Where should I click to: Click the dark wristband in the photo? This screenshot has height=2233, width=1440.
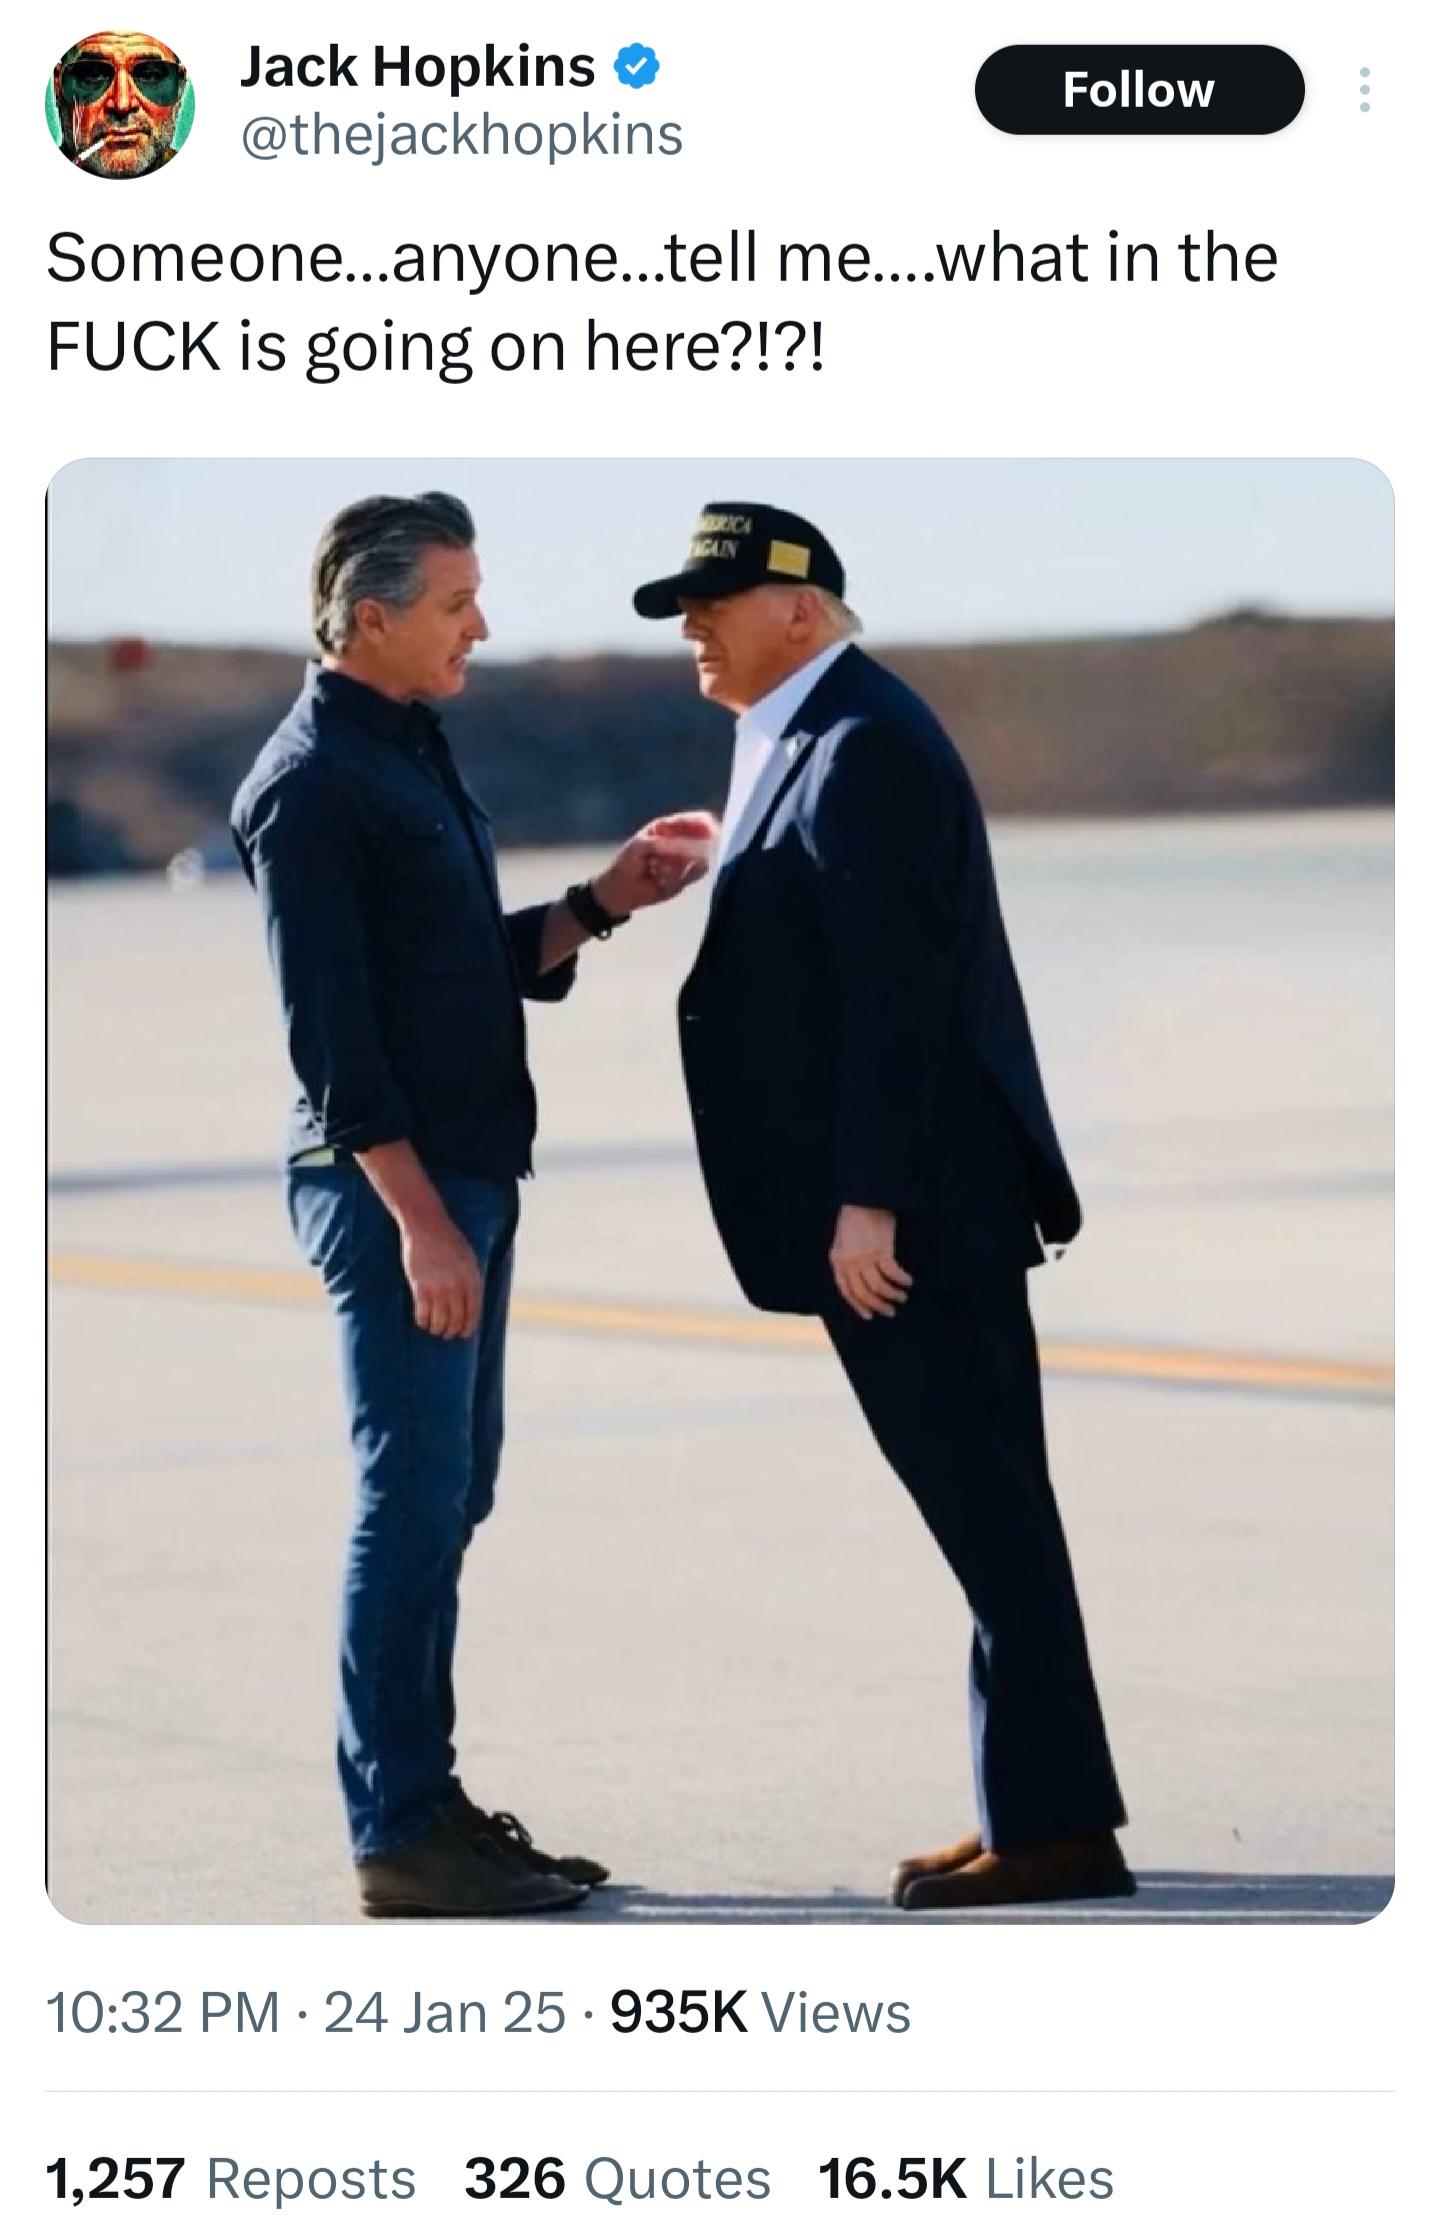(x=594, y=907)
